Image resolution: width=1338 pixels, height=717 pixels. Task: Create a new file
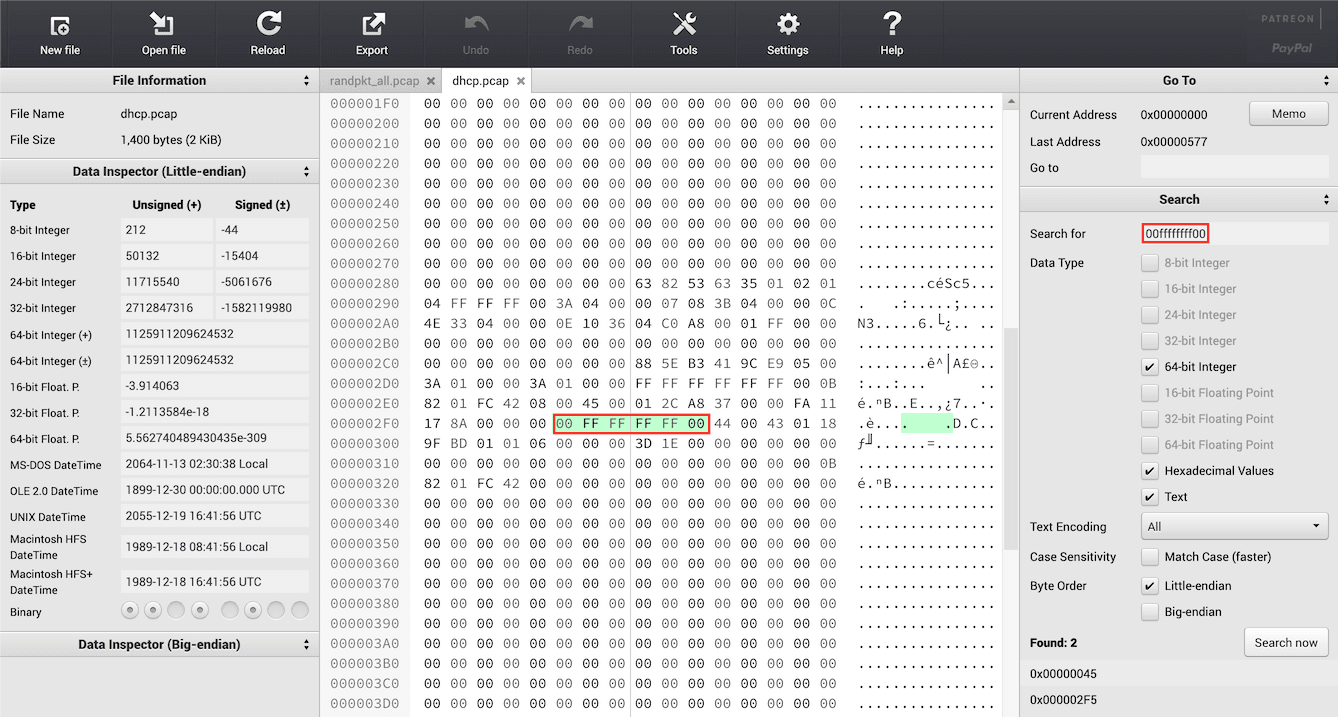pos(59,33)
